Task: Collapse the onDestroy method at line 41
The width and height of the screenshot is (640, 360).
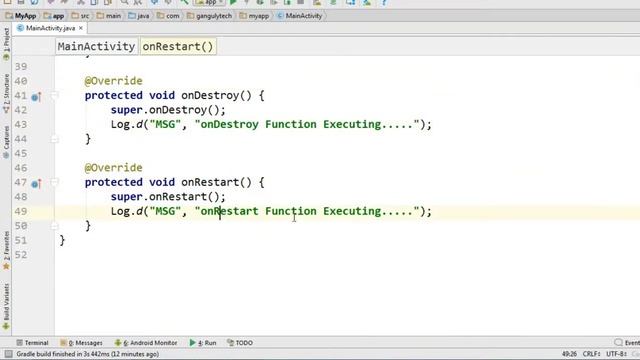Action: tap(54, 96)
